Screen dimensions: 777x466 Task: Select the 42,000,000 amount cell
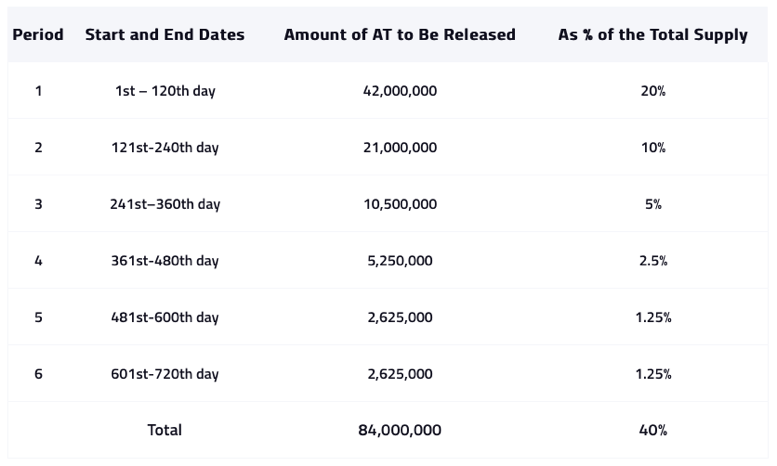(400, 91)
